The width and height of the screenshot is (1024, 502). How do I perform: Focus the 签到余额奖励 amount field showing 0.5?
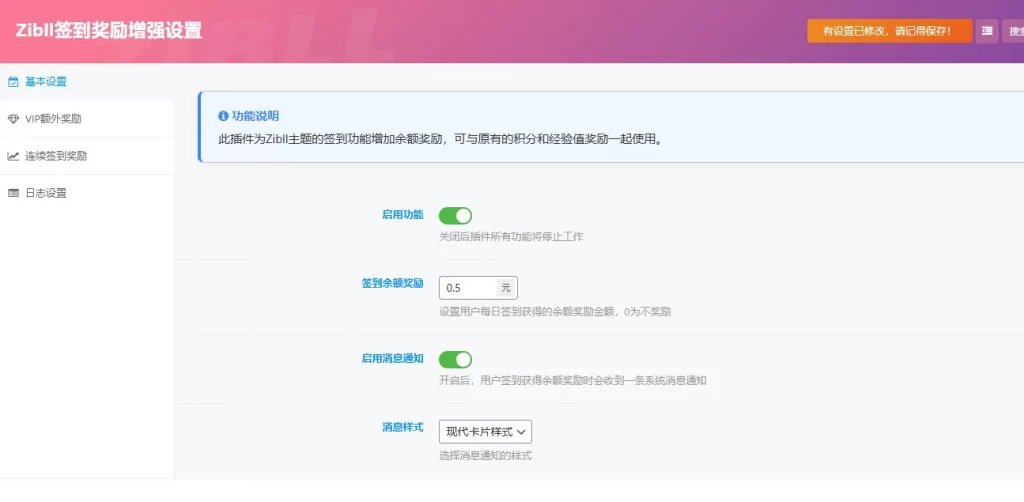click(467, 288)
